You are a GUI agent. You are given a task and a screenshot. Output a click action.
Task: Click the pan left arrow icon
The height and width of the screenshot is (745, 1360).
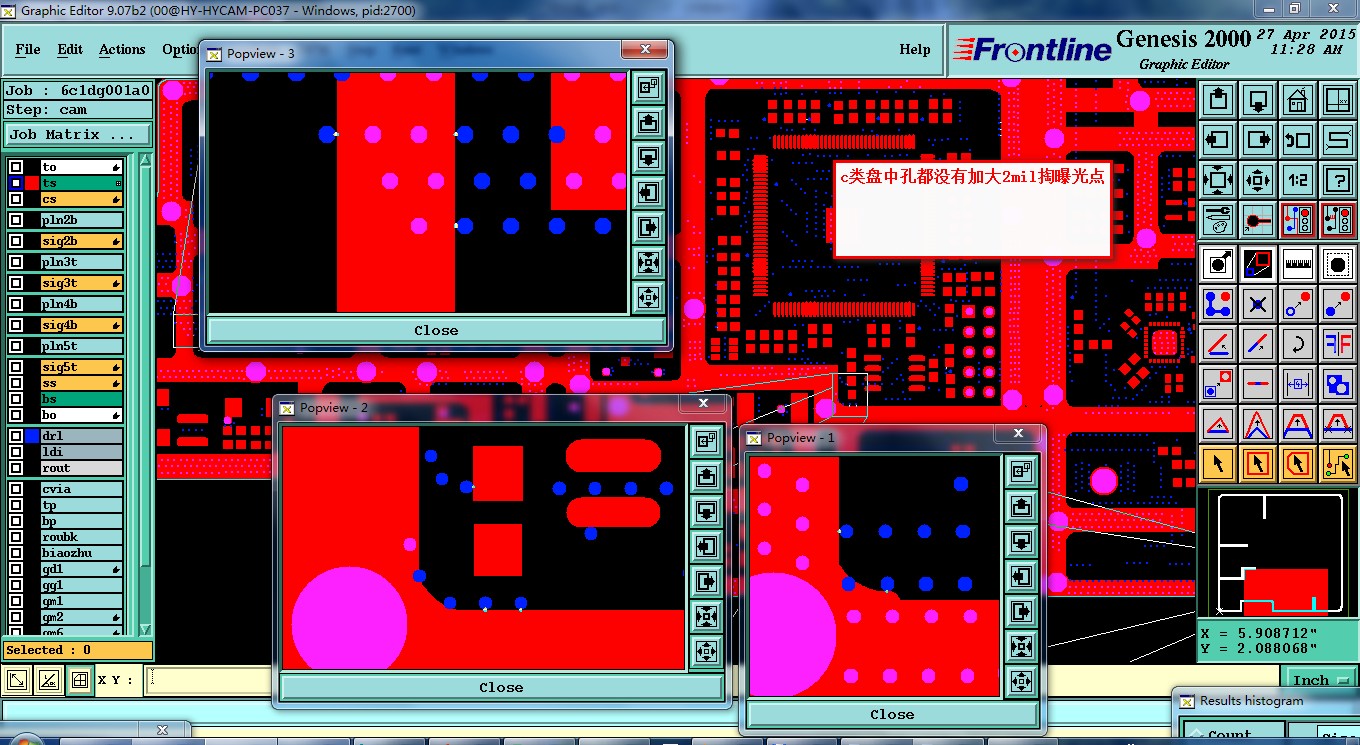coord(1219,140)
